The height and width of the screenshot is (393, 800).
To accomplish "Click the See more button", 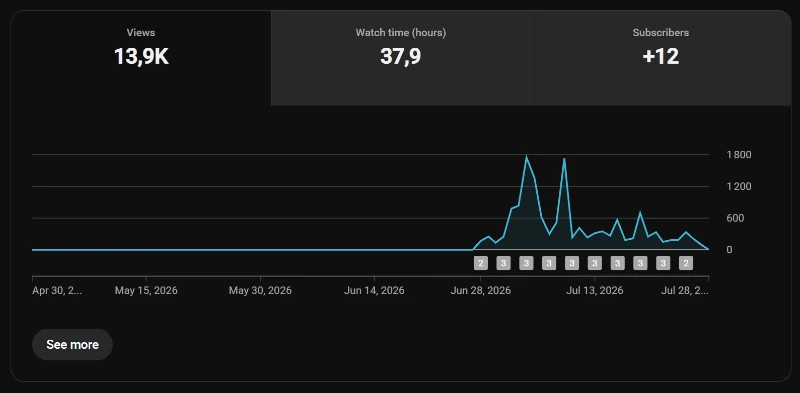I will coord(72,345).
